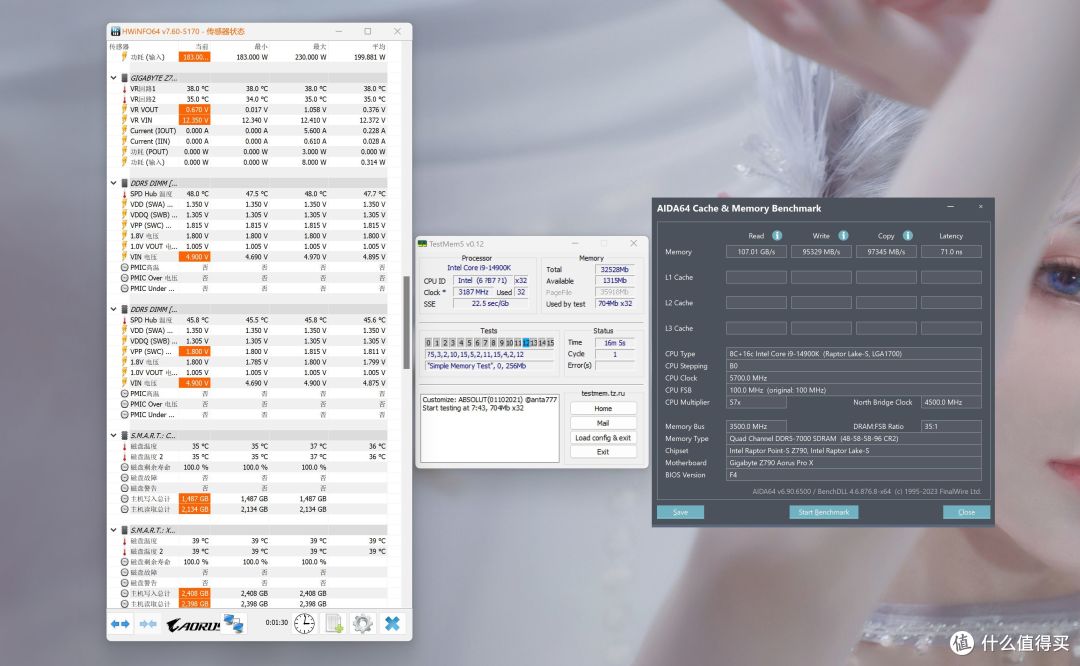The image size is (1080, 666).
Task: Click the log-file sheet icon with green plus
Action: coord(334,623)
